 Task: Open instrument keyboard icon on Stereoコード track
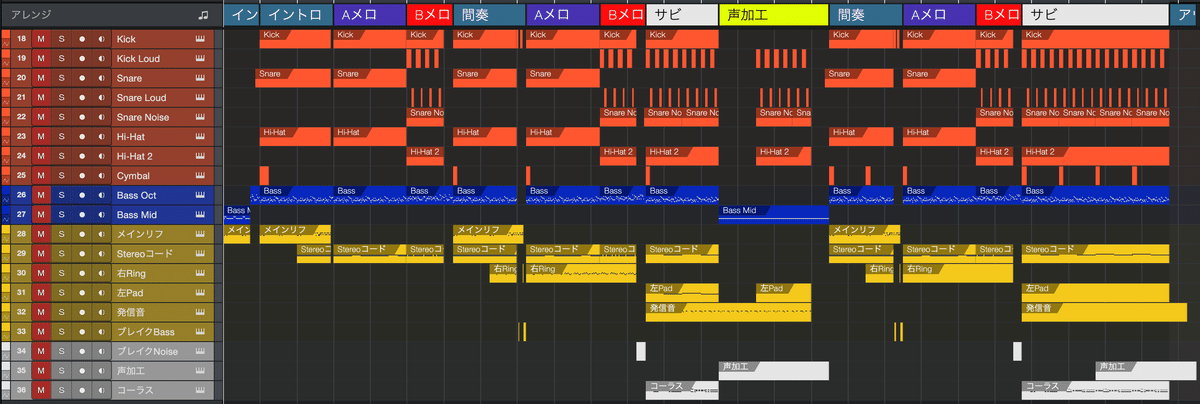[x=199, y=254]
